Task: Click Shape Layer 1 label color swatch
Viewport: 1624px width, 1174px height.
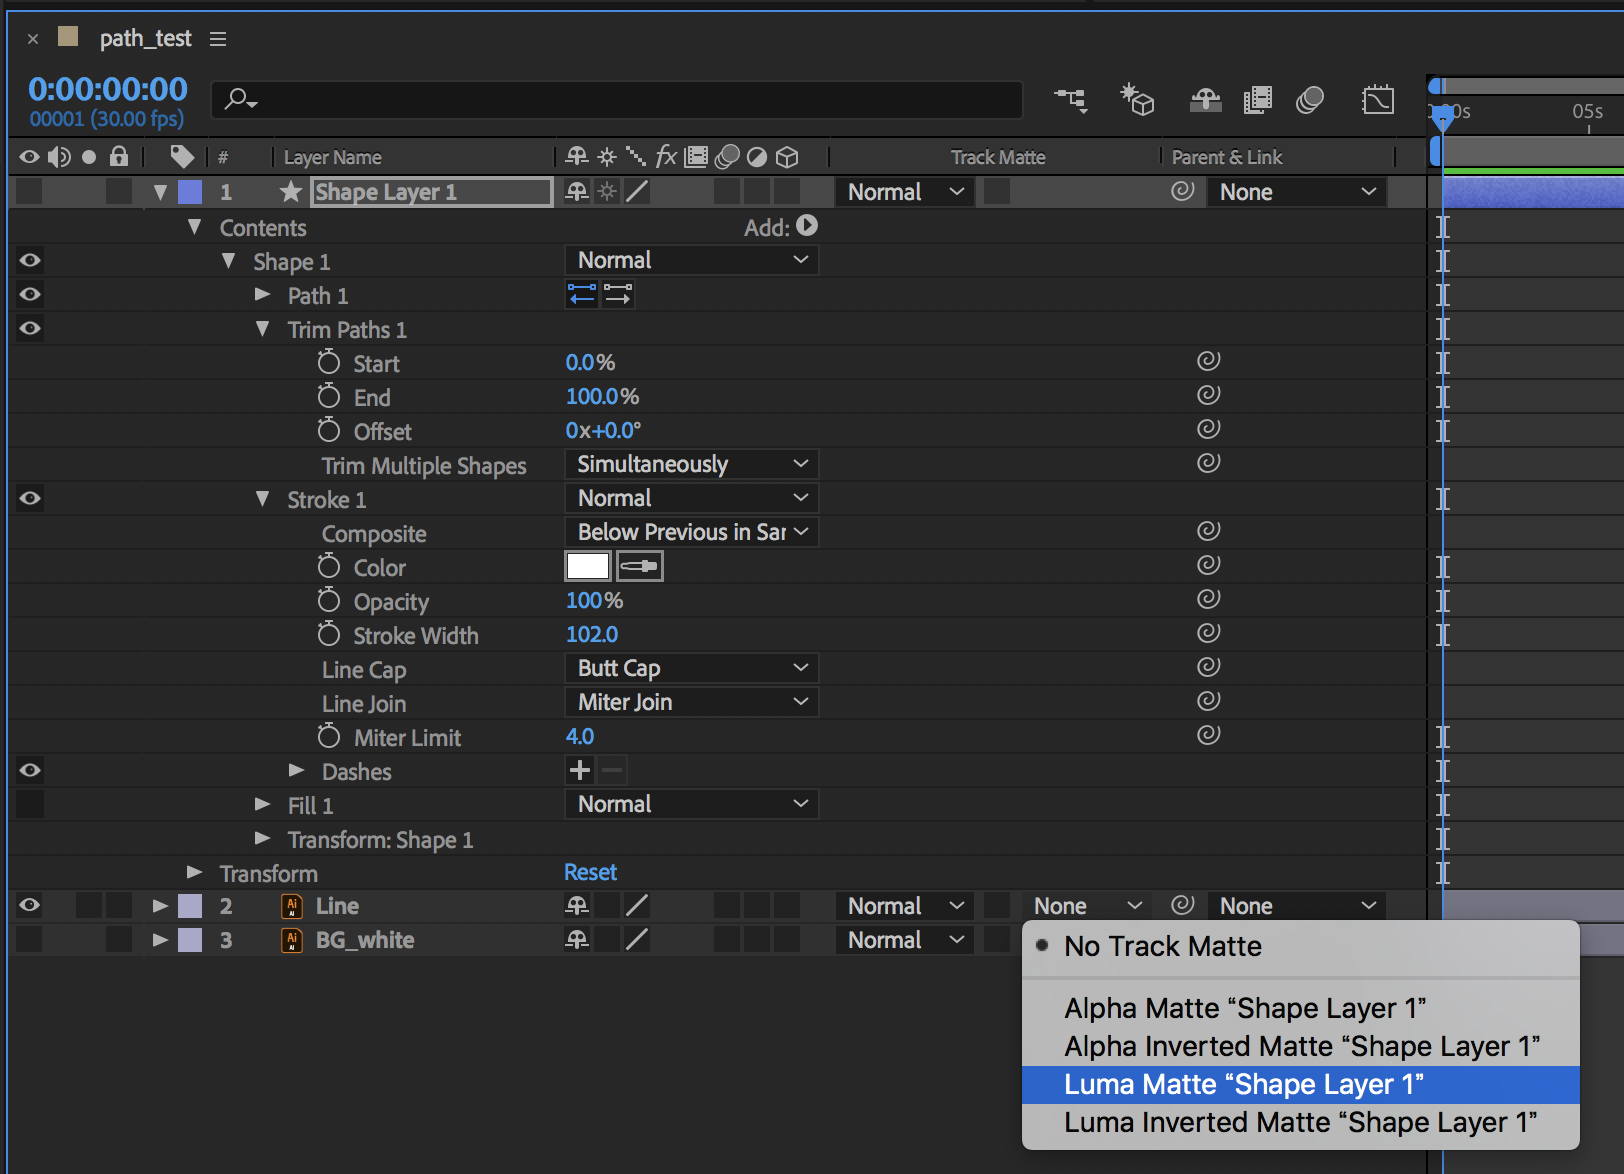Action: [190, 192]
